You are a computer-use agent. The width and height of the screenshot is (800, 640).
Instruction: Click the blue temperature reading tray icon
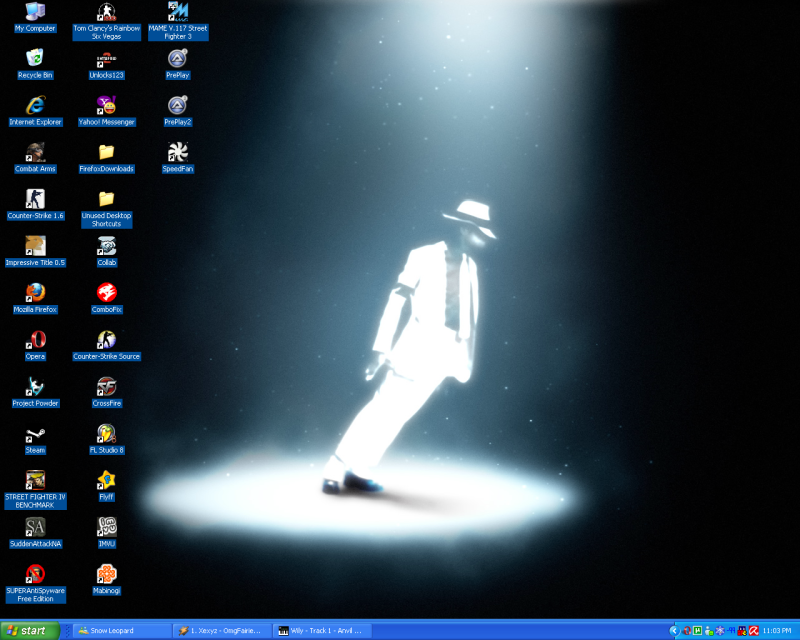pos(731,631)
